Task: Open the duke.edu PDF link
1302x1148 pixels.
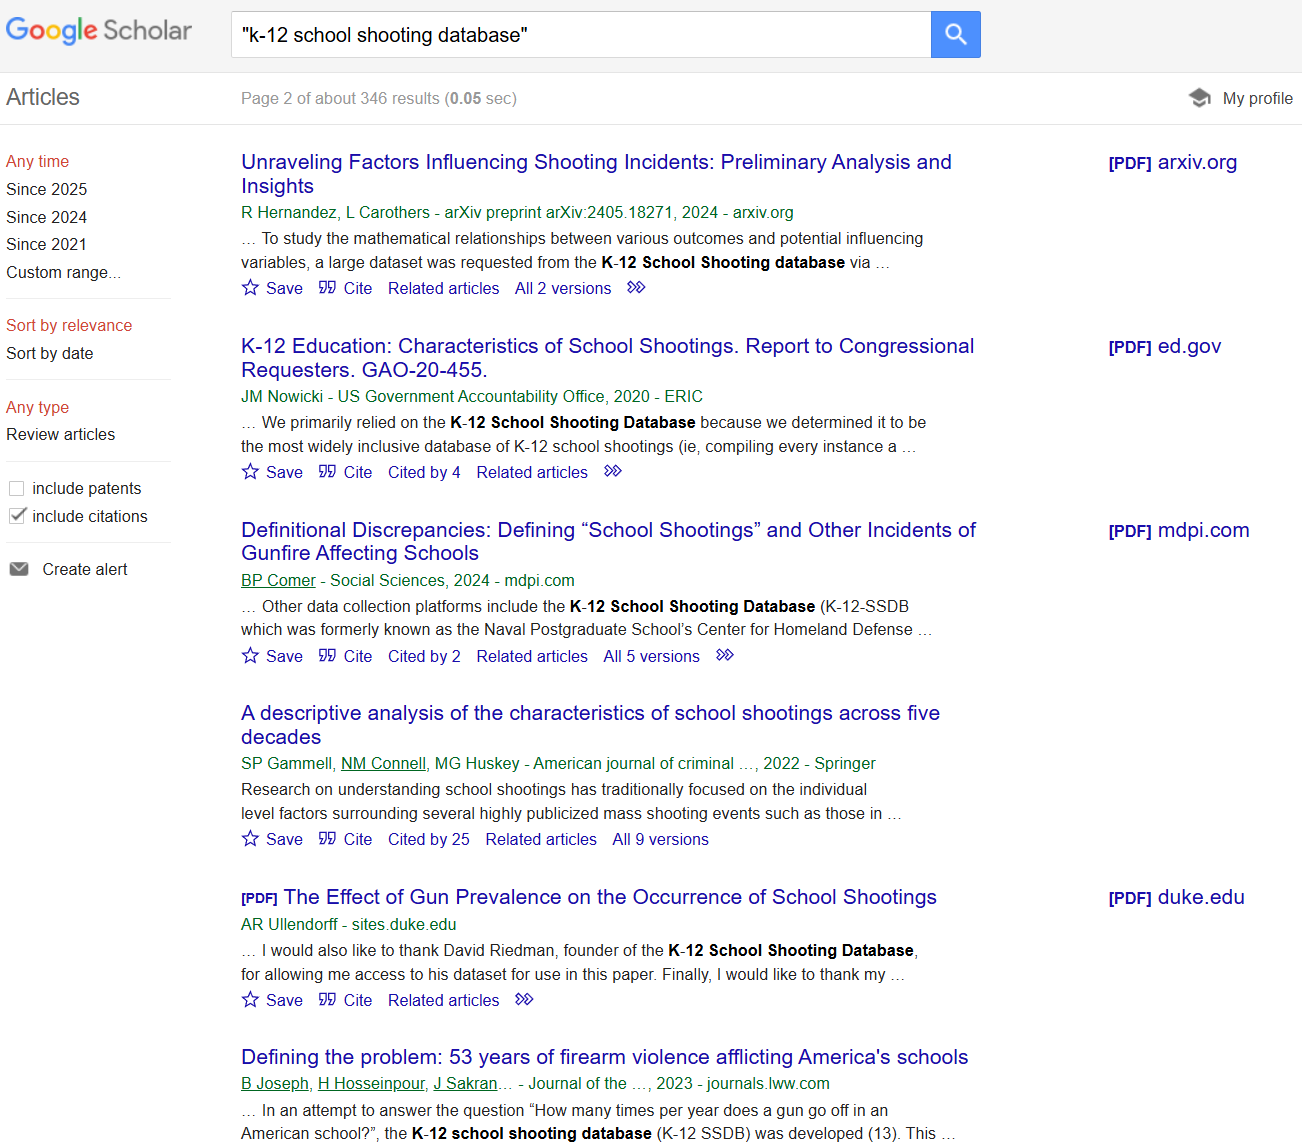Action: click(x=1177, y=897)
